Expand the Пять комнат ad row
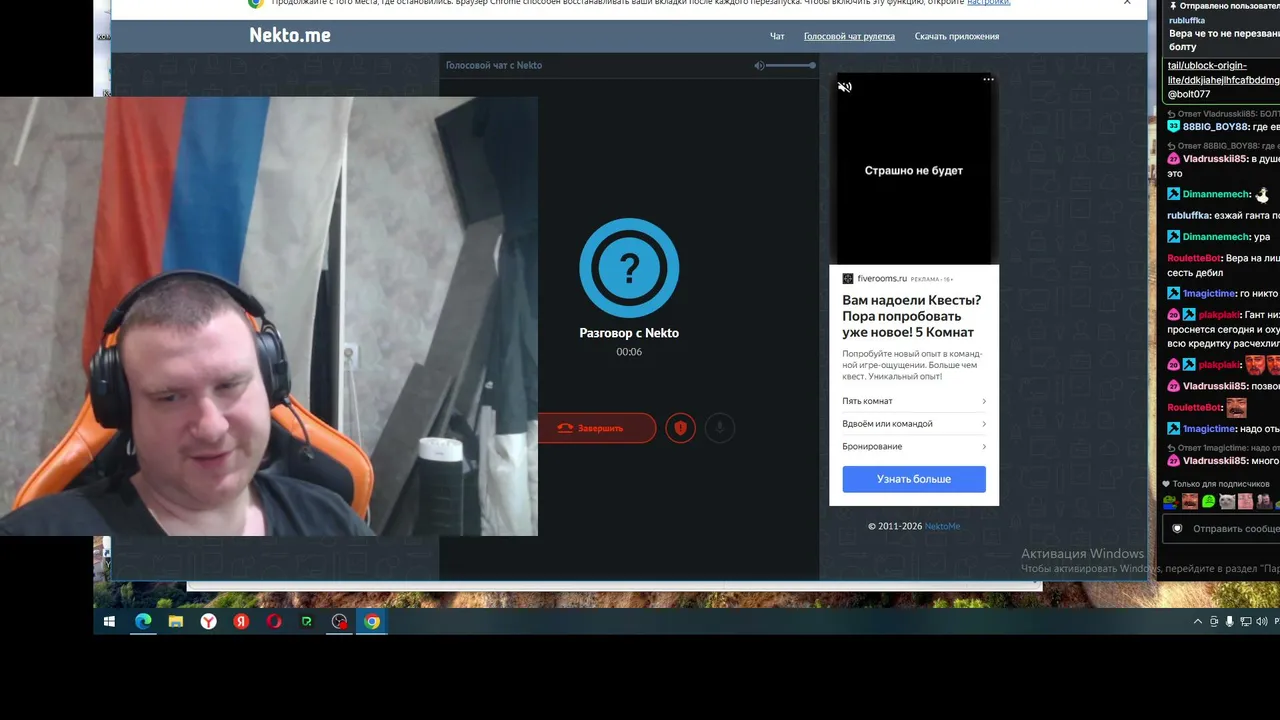This screenshot has width=1280, height=720. pos(914,401)
